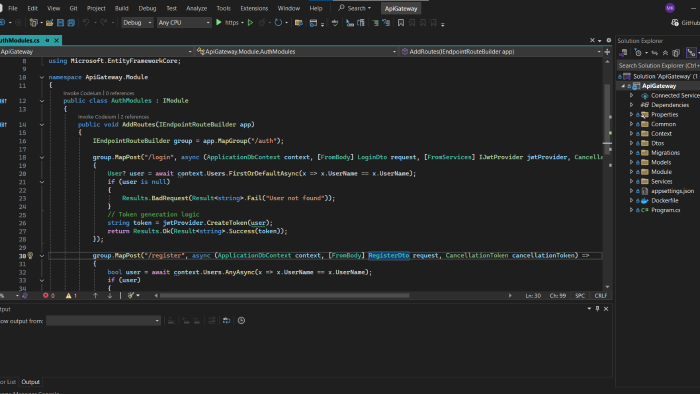Expand the Module folder arrow
The image size is (700, 394).
(x=631, y=172)
